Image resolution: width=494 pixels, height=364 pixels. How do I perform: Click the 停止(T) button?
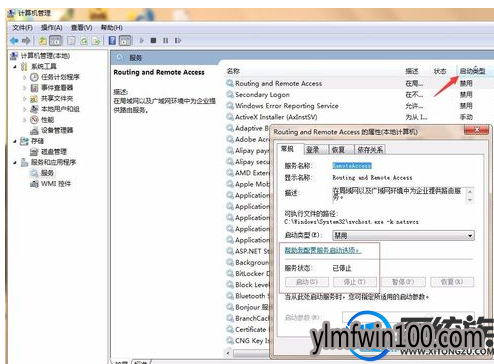pyautogui.click(x=355, y=282)
